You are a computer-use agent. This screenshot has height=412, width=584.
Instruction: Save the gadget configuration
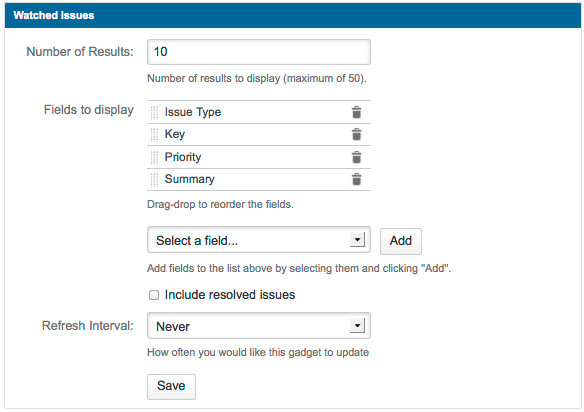171,386
